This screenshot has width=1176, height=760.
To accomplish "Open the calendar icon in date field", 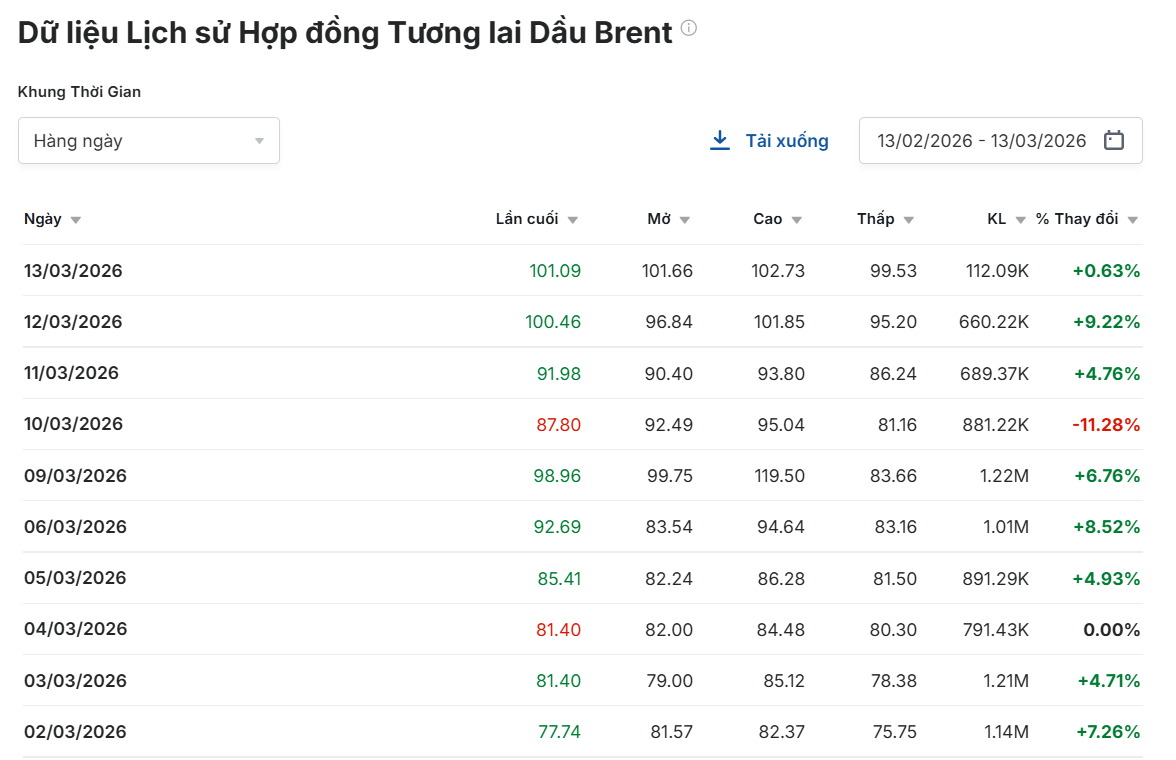I will pyautogui.click(x=1113, y=140).
